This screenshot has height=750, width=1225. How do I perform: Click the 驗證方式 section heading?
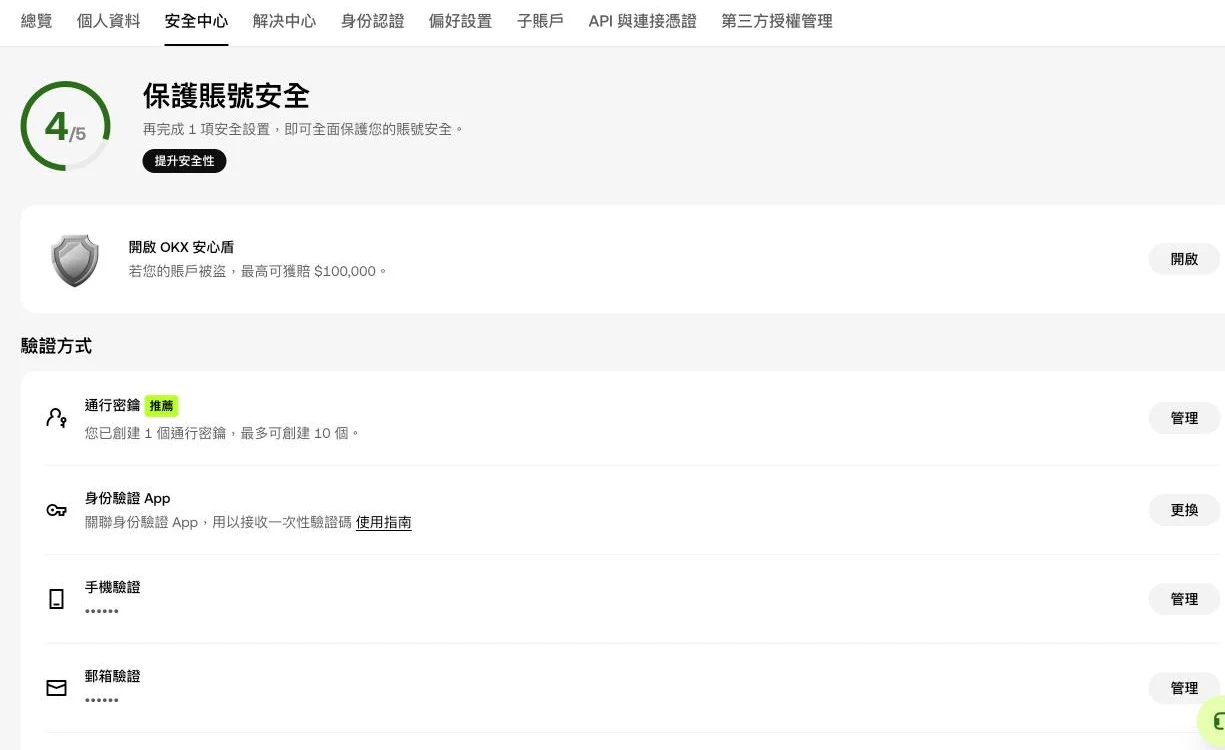(57, 346)
